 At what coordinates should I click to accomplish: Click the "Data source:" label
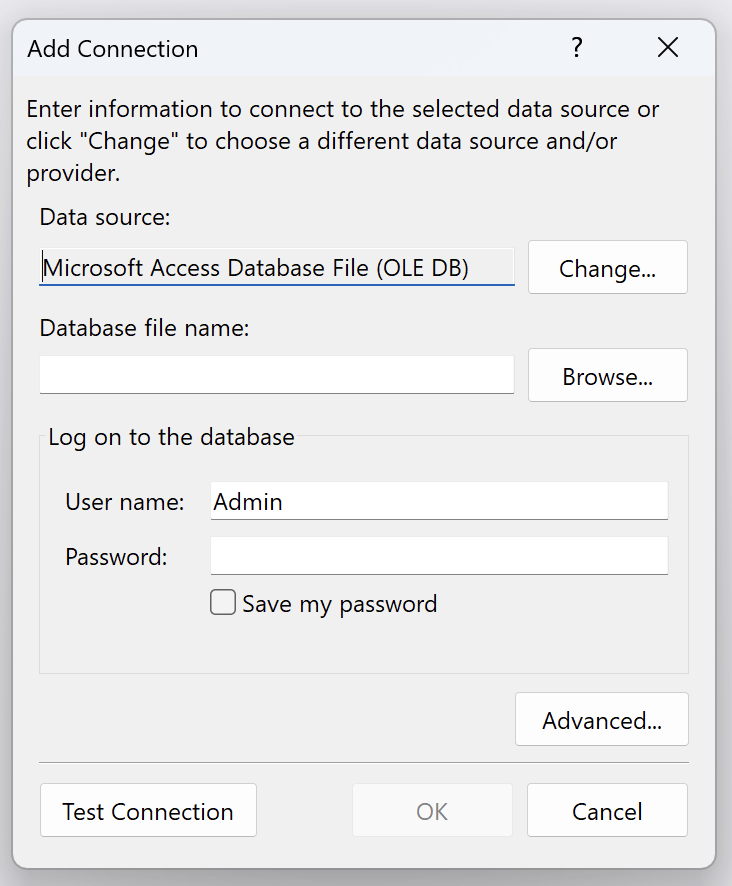click(x=105, y=218)
